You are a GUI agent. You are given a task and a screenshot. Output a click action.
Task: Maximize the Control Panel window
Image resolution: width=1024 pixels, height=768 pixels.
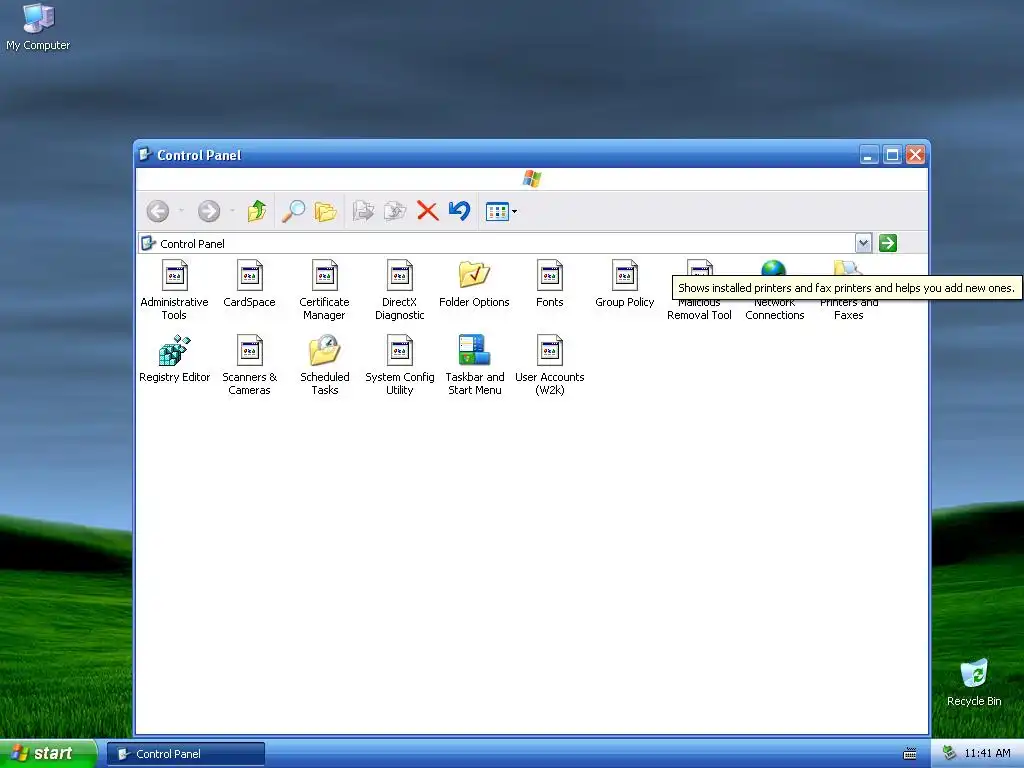click(x=892, y=155)
